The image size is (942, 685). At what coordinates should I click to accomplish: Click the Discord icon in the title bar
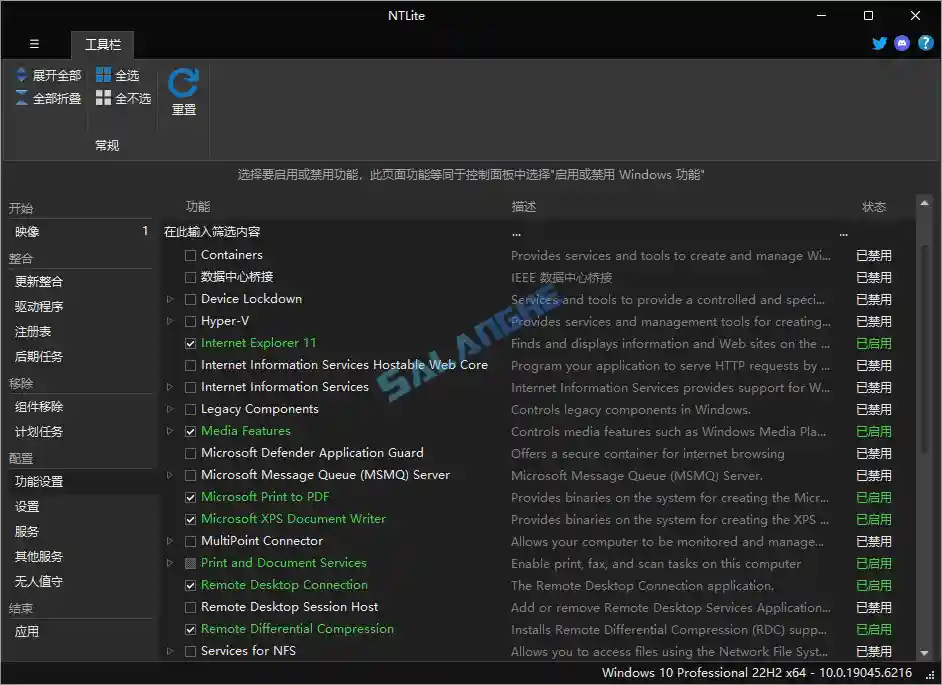tap(902, 43)
